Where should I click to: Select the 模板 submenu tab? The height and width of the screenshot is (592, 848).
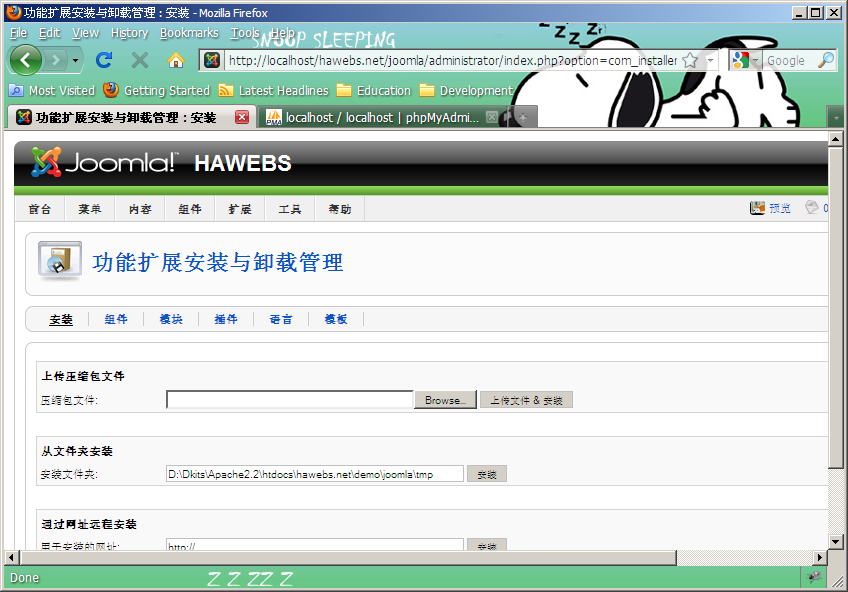(x=336, y=319)
